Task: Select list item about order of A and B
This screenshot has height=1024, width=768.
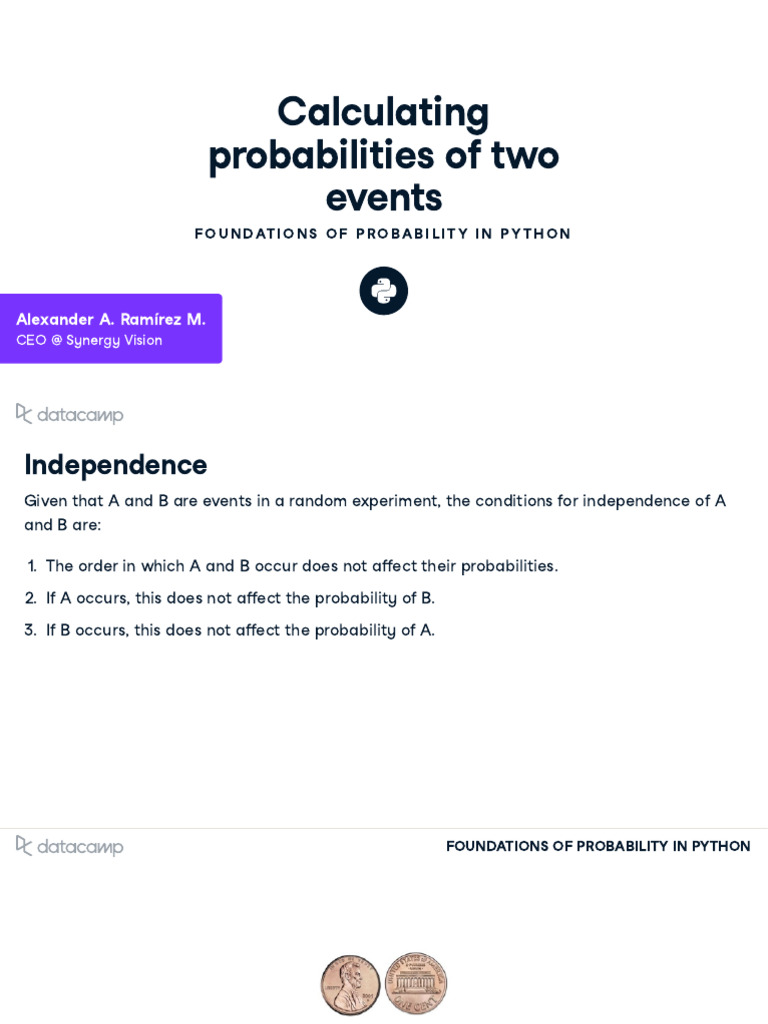Action: pos(301,566)
